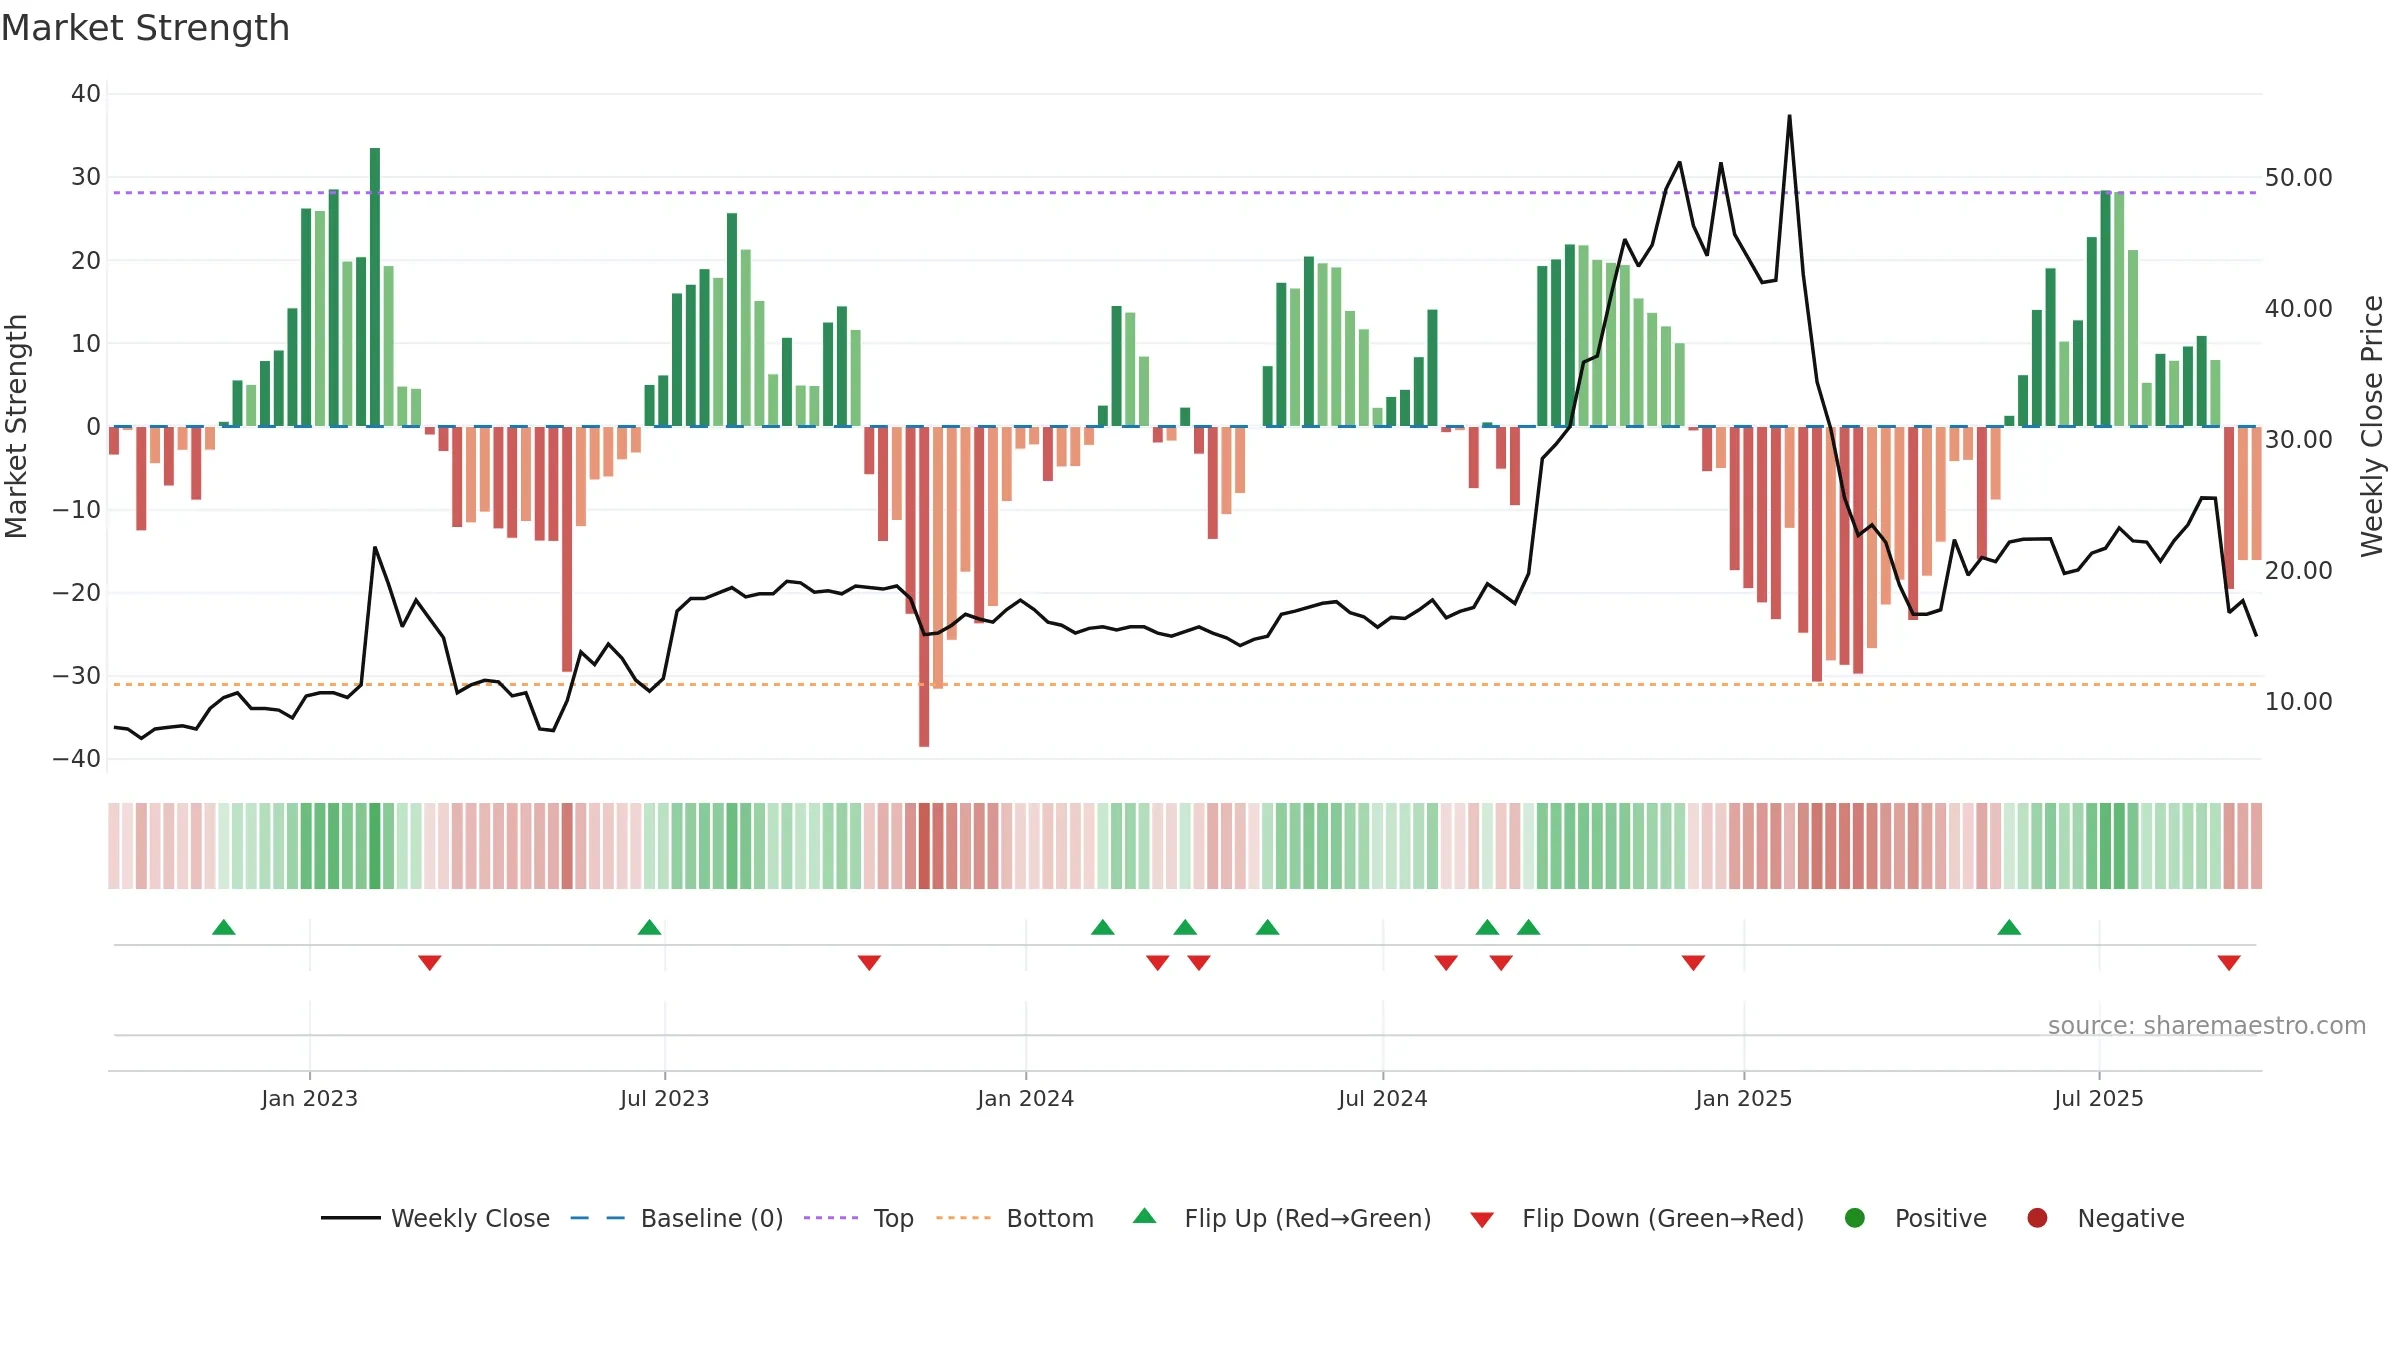Screen dimensions: 2400x1350
Task: Toggle the 'Positive' legend label
Action: coord(1941,1218)
